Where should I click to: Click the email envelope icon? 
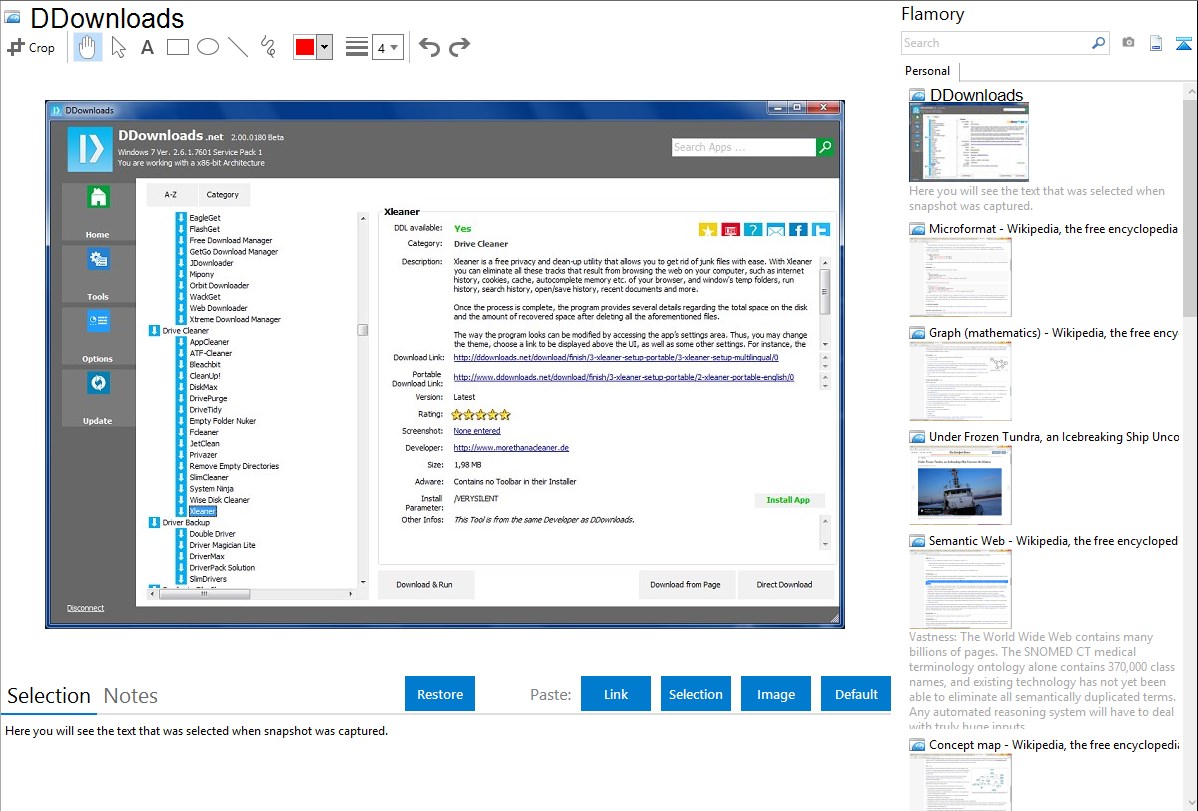pos(775,230)
